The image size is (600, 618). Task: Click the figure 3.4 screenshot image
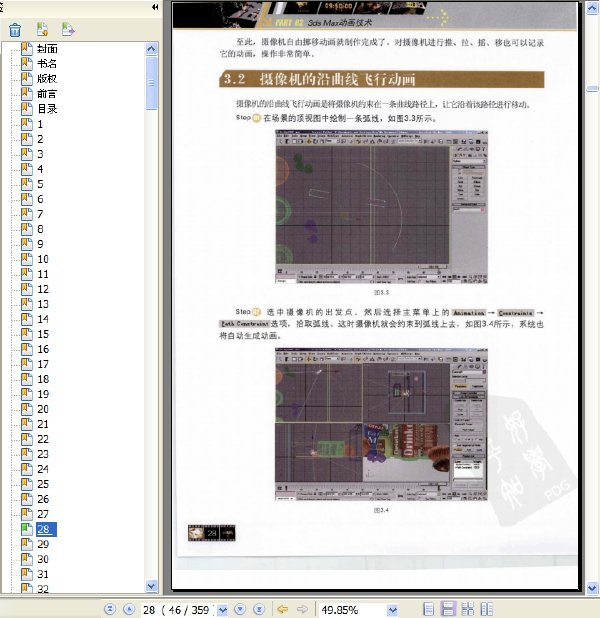tap(381, 424)
